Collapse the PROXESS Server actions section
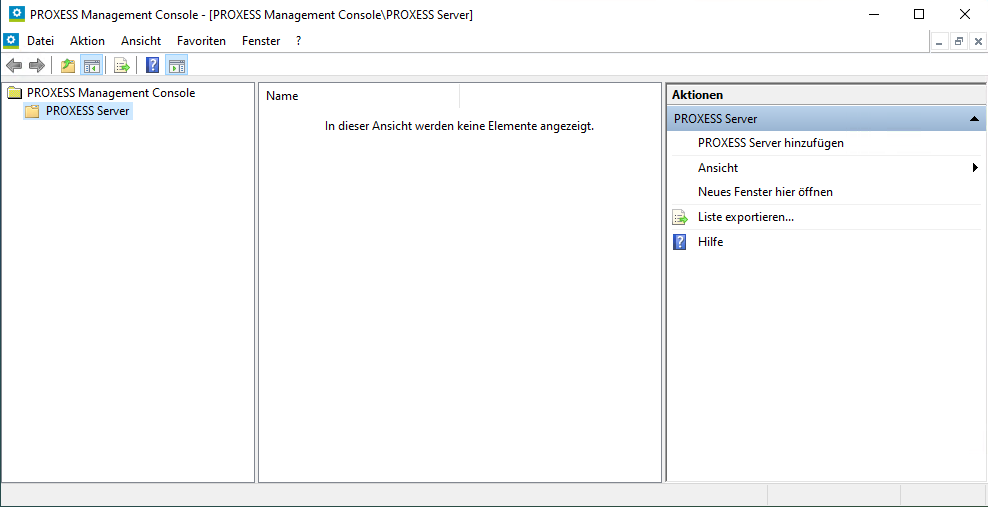The width and height of the screenshot is (988, 507). tap(974, 118)
